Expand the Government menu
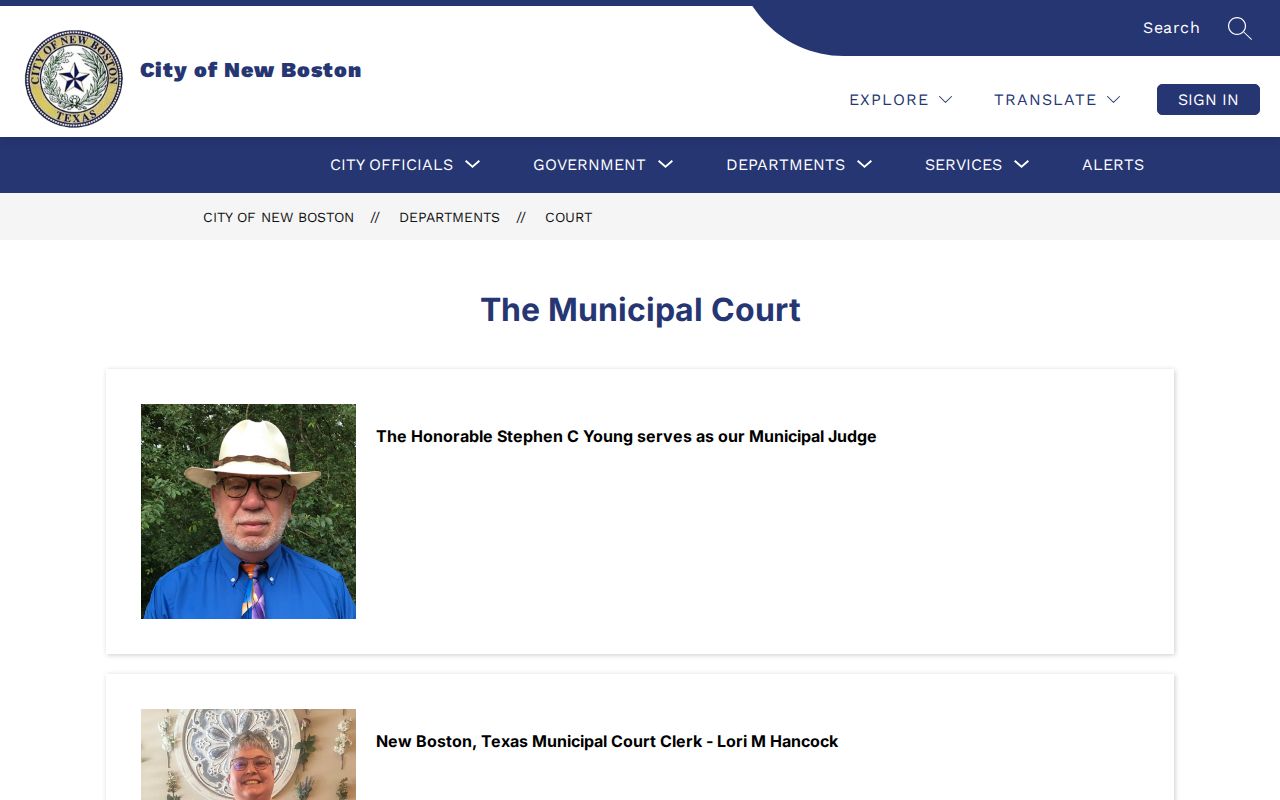Viewport: 1280px width, 800px height. [603, 165]
